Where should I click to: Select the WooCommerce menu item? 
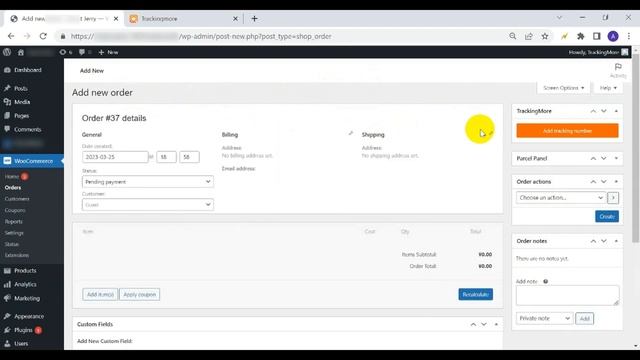tap(32, 161)
